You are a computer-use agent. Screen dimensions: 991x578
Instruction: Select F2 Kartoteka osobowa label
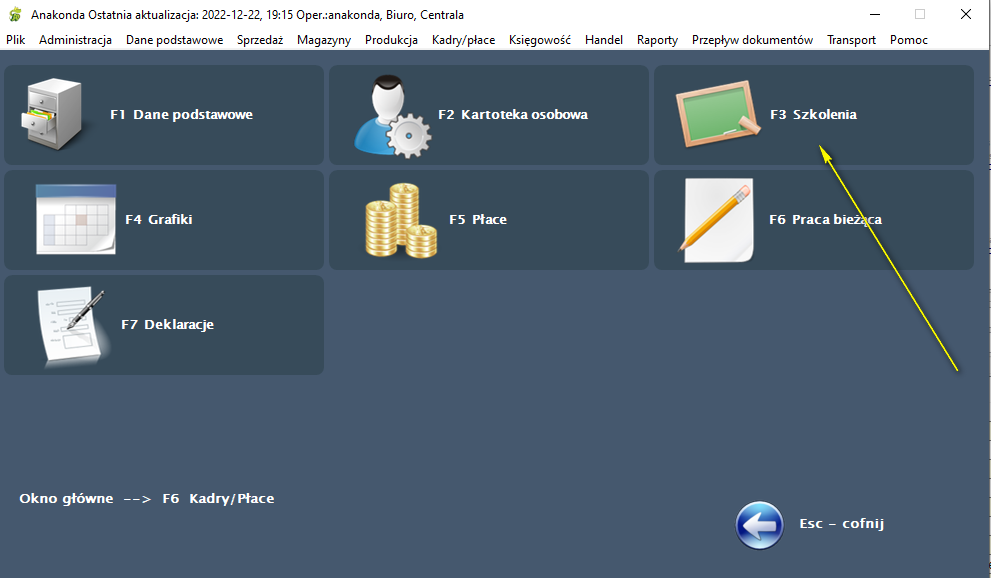513,114
